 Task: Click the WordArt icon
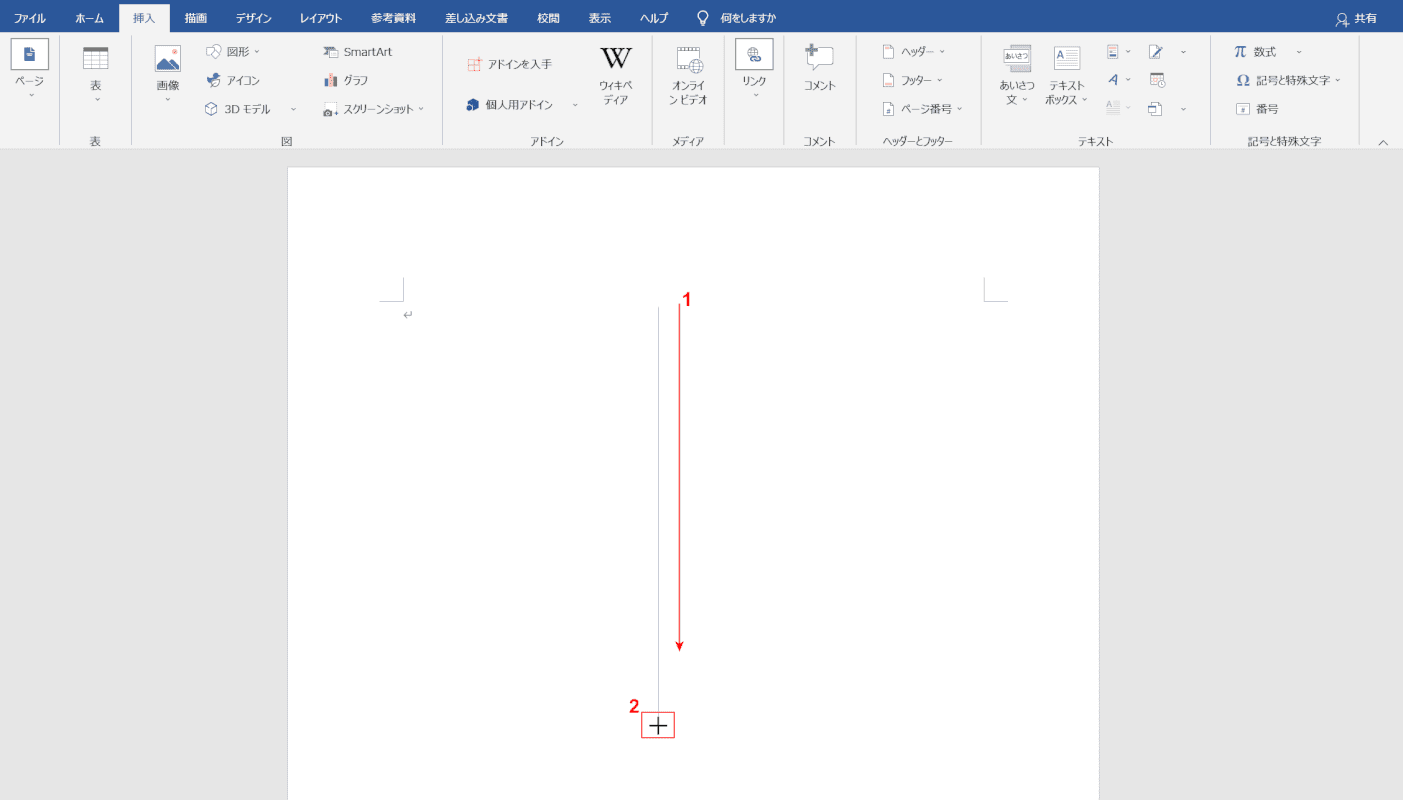[x=1113, y=80]
